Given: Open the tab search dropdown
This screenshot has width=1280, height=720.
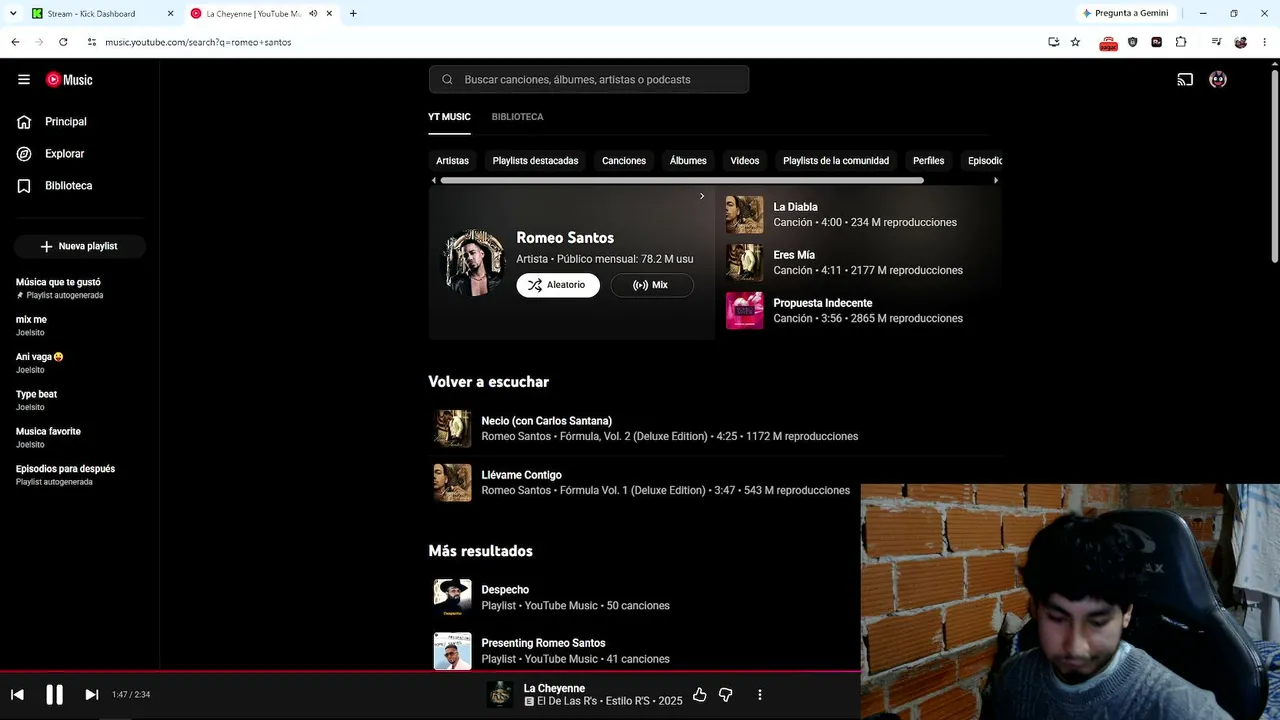Looking at the screenshot, I should point(13,14).
